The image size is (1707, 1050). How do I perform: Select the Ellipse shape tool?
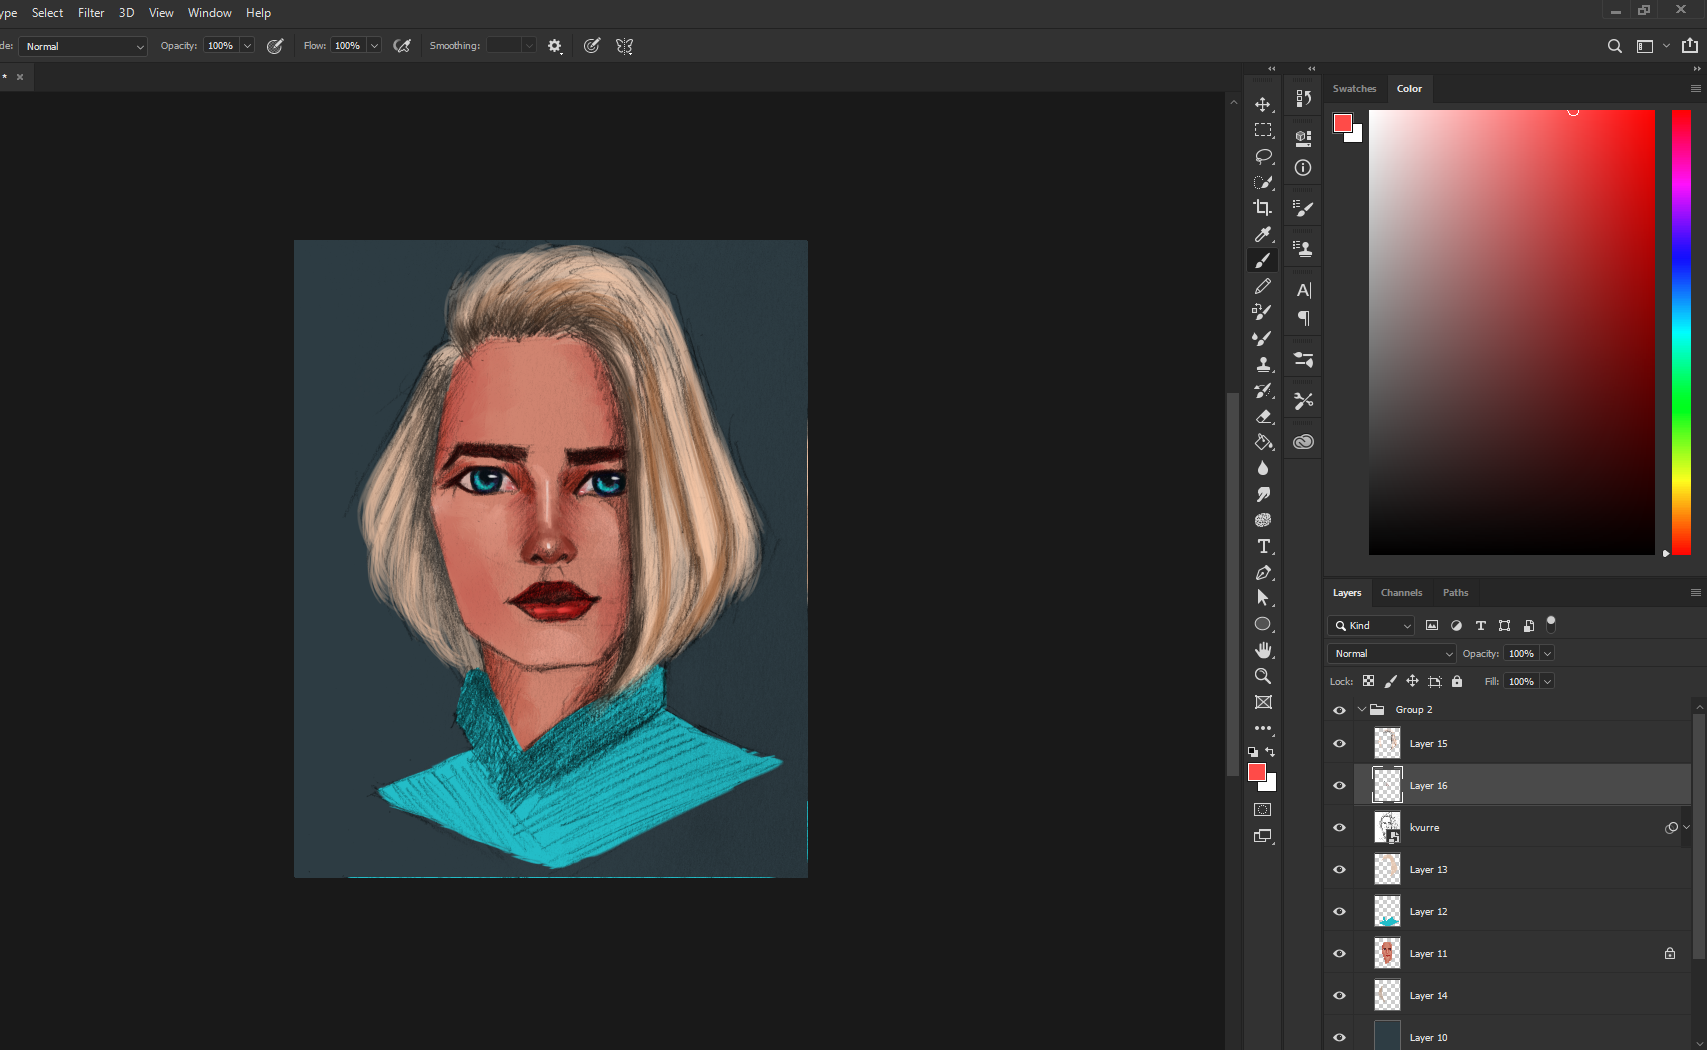tap(1263, 624)
